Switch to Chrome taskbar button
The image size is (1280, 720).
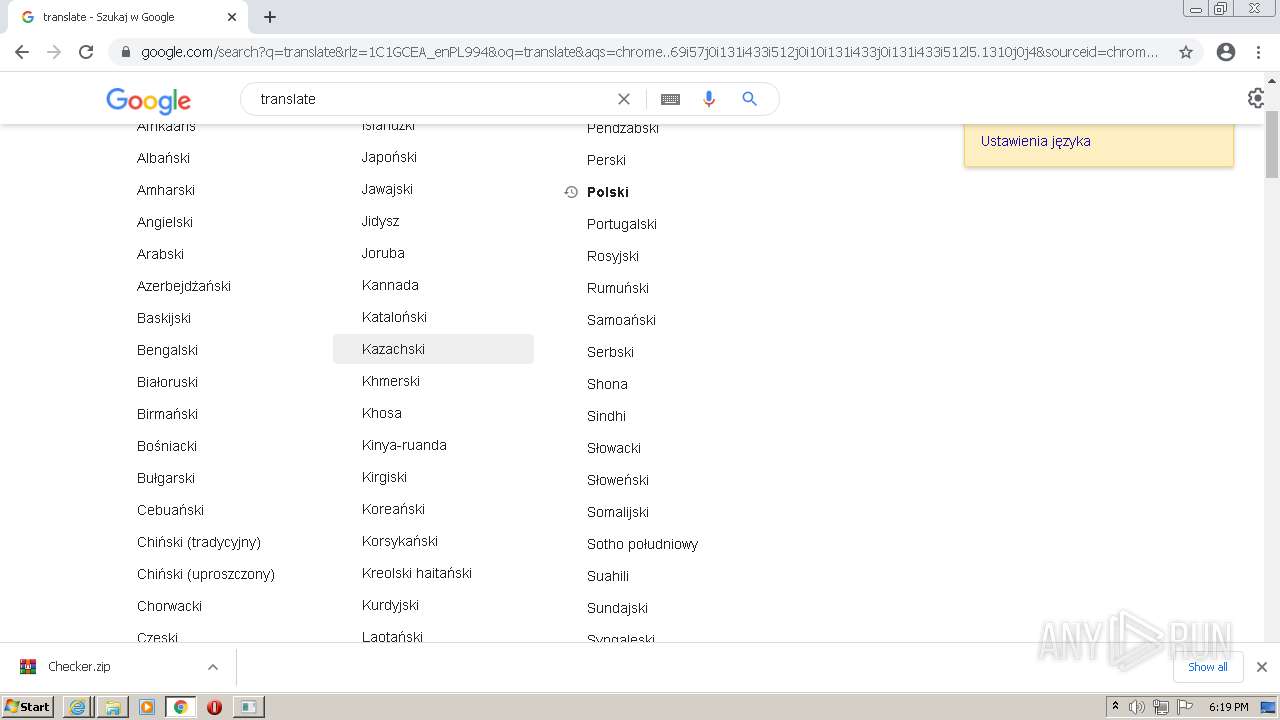tap(181, 707)
